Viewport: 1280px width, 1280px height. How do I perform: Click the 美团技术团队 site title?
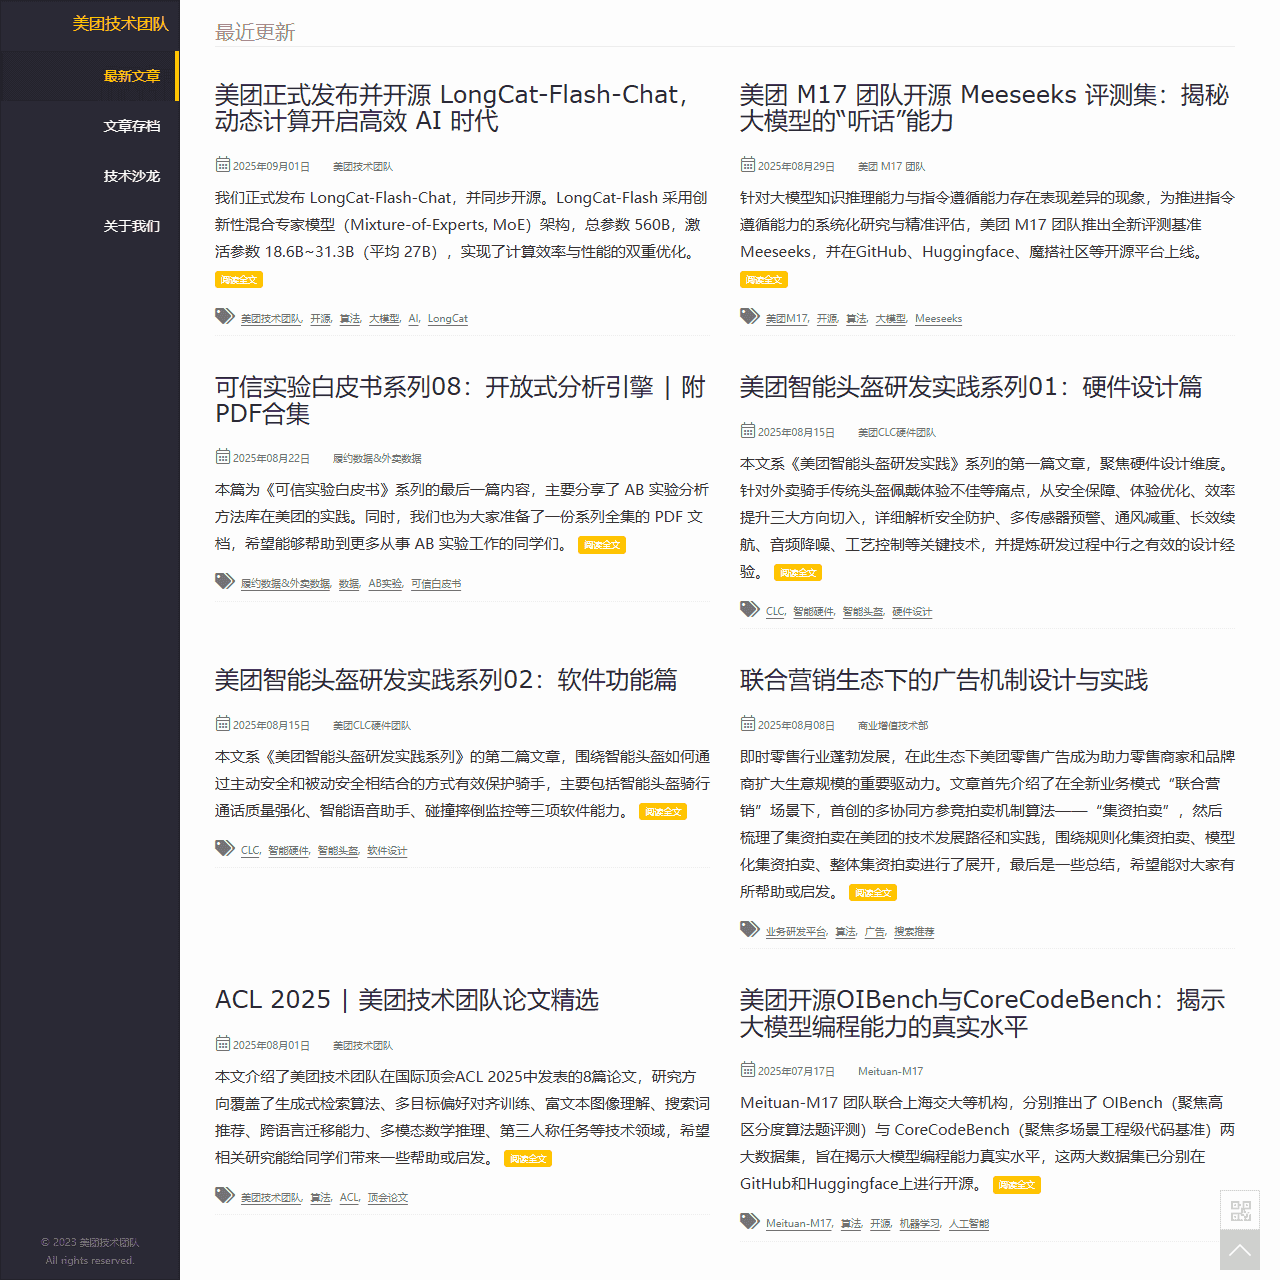click(x=120, y=23)
